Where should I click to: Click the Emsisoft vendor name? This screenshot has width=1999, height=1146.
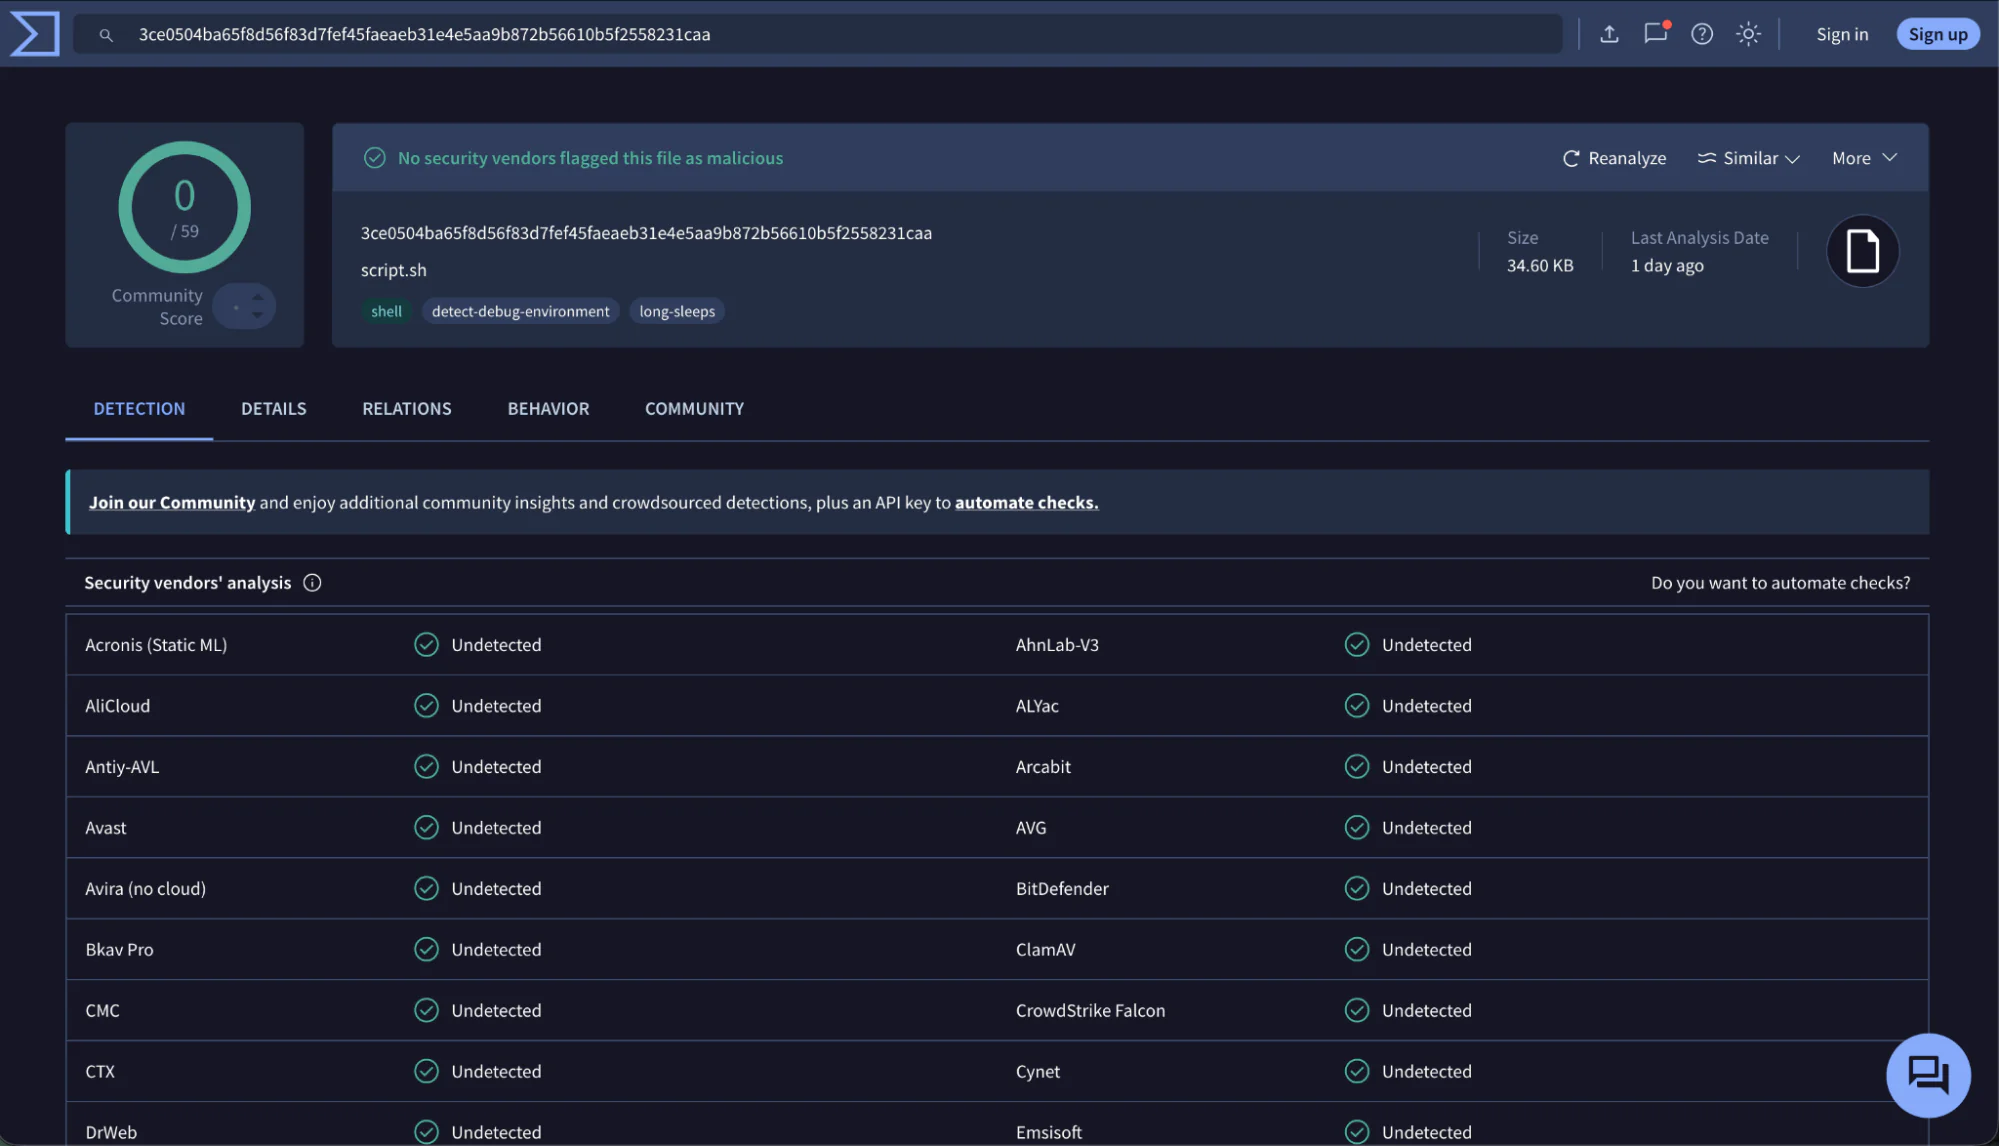pos(1048,1133)
